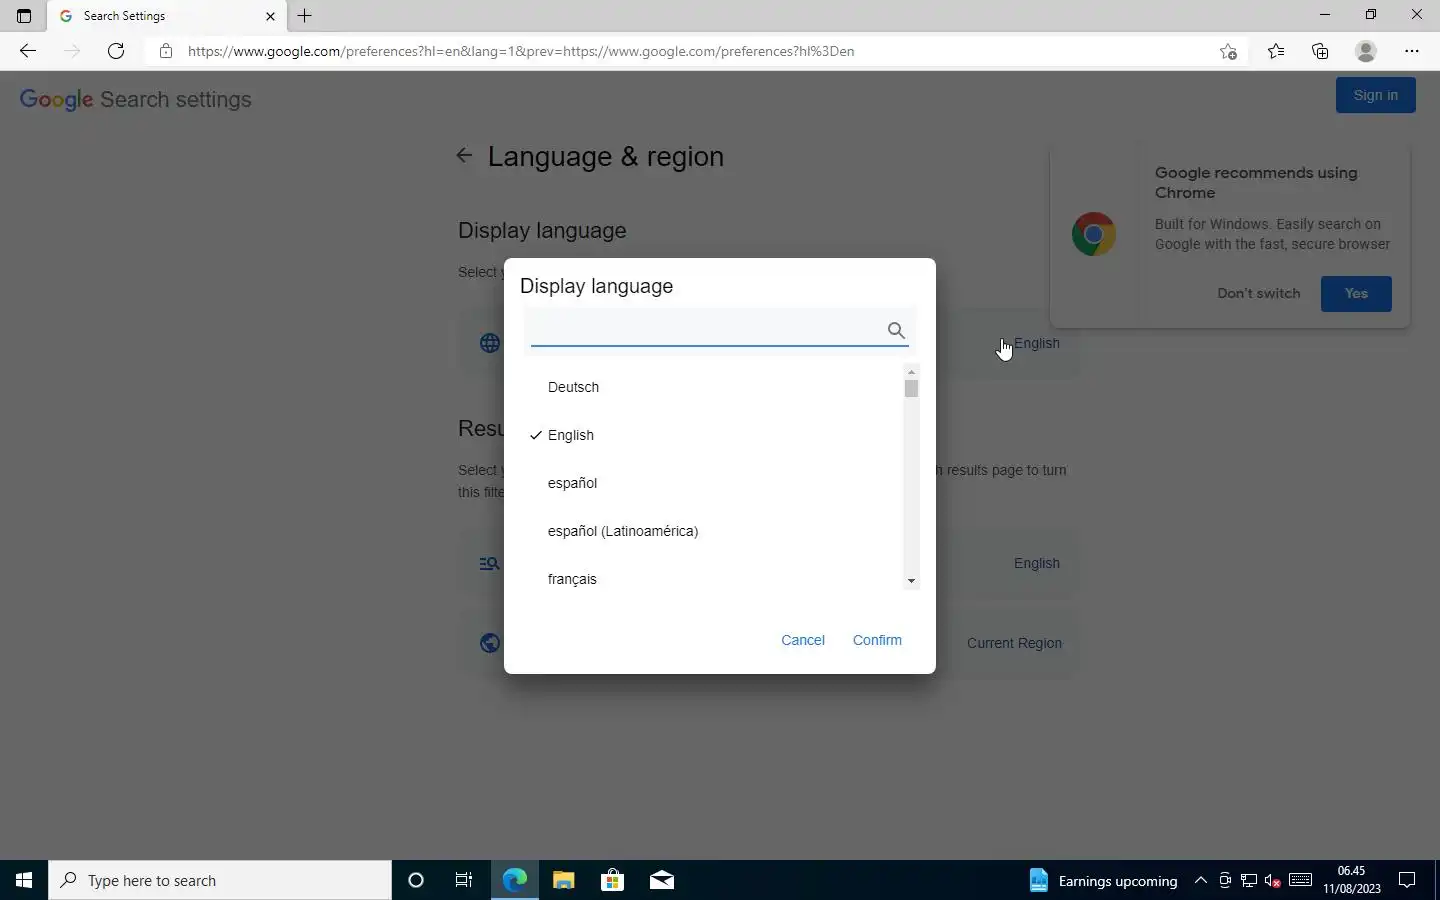Choose español language option
1440x900 pixels.
572,483
